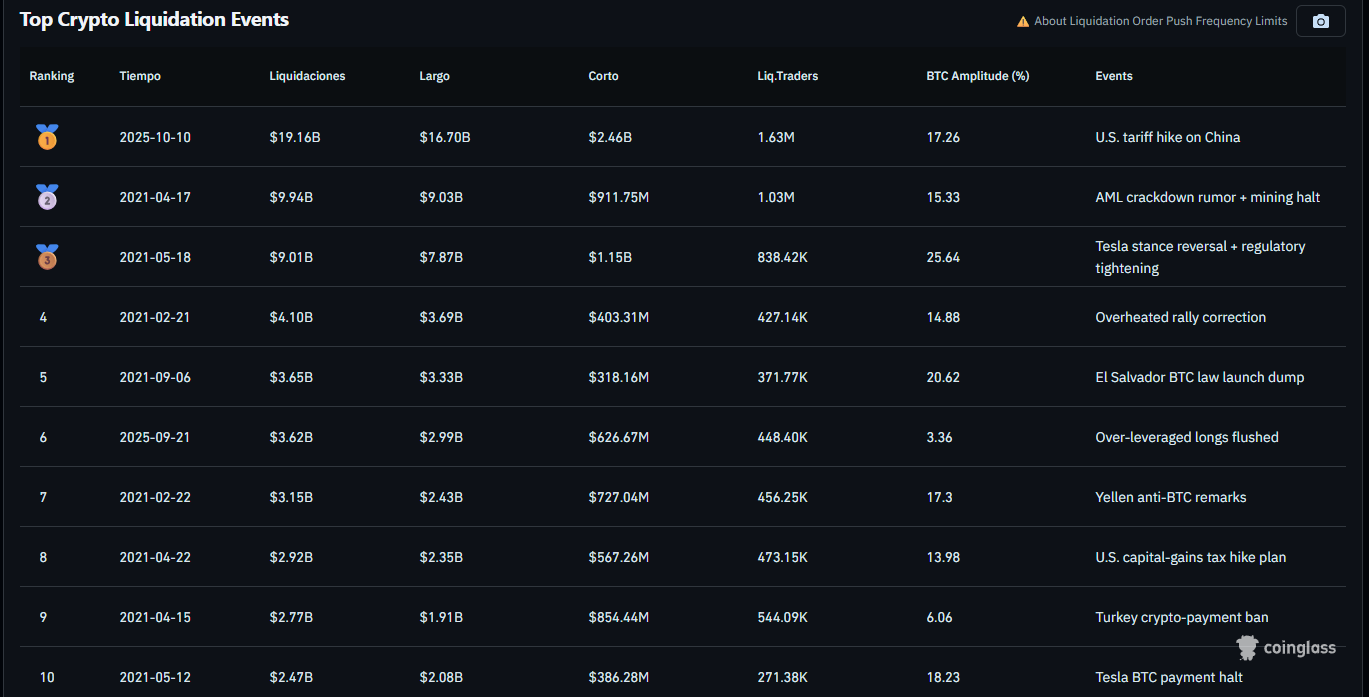Click the silver second-place medal icon
The image size is (1369, 697).
click(x=47, y=197)
